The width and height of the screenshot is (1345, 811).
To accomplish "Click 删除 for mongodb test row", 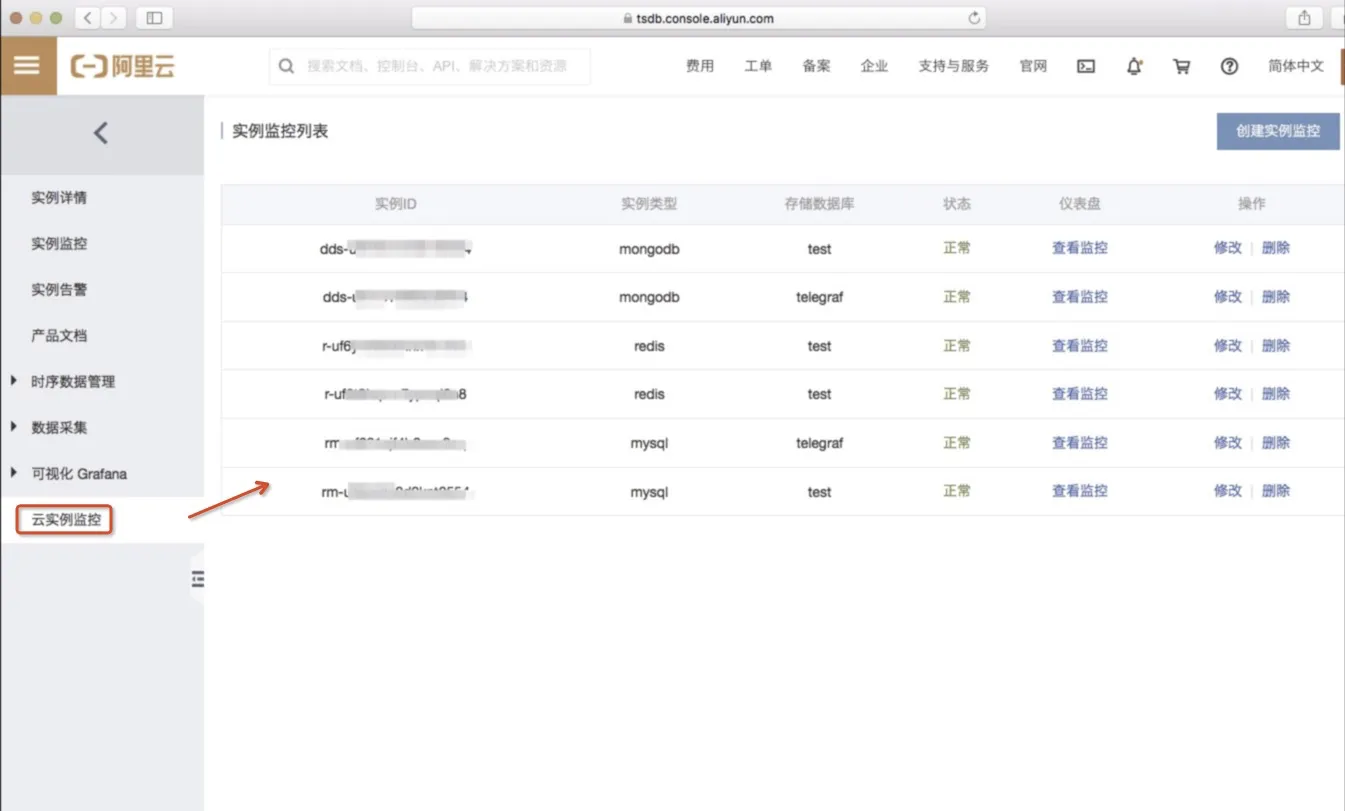I will tap(1276, 248).
